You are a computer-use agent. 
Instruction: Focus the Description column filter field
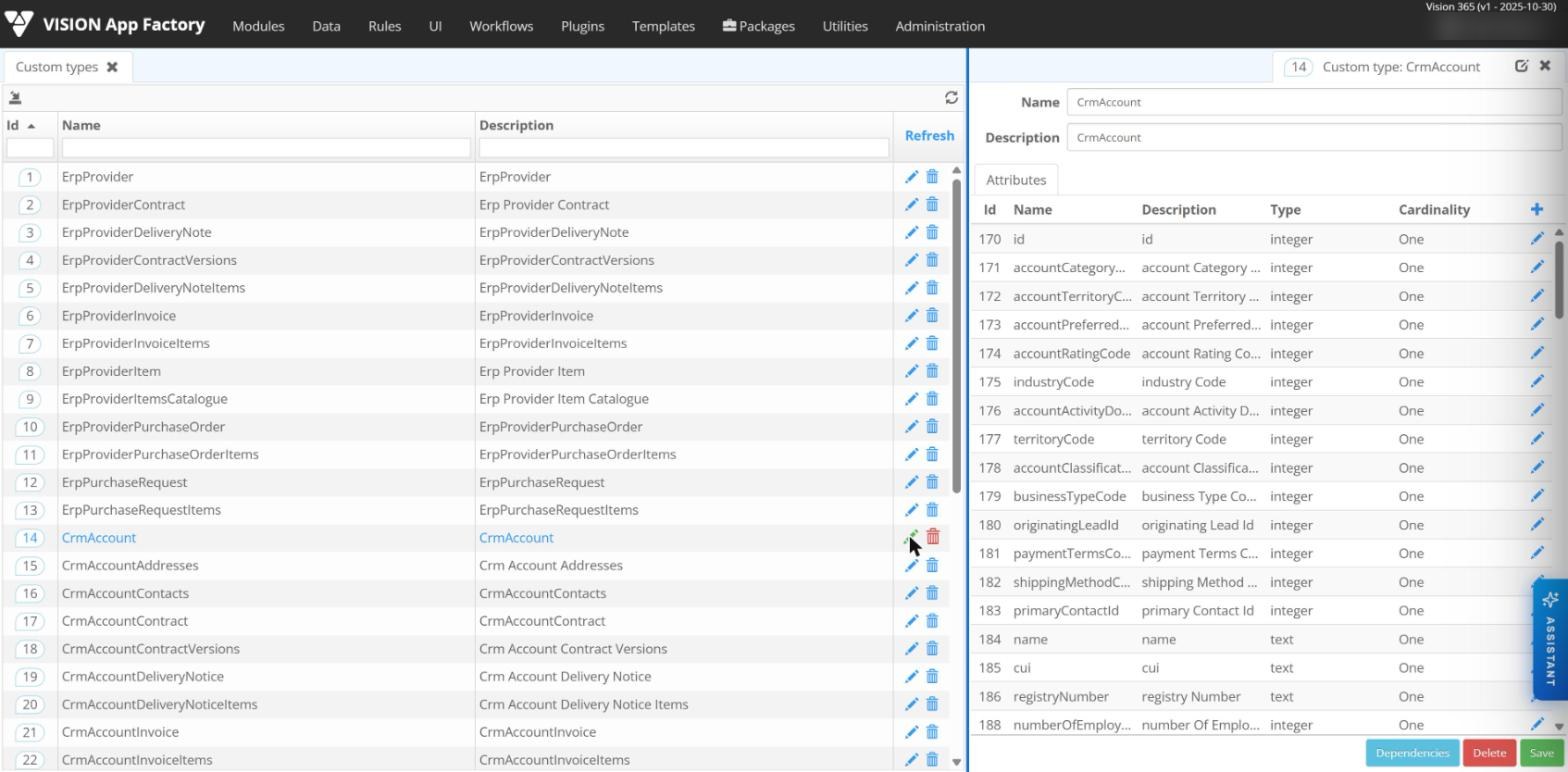(684, 148)
